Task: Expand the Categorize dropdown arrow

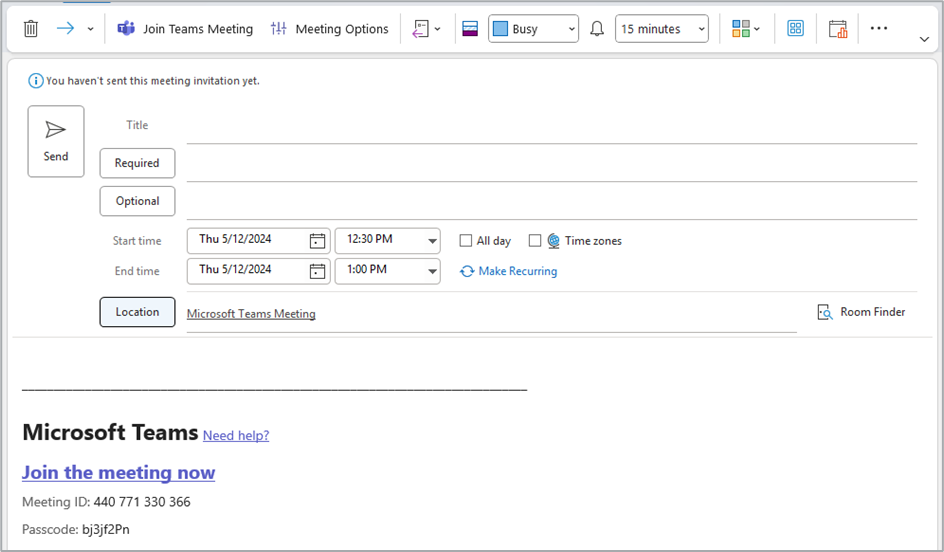Action: coord(757,29)
